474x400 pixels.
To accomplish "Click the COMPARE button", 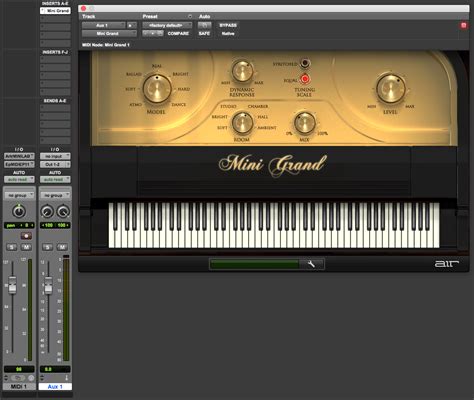I will [x=178, y=34].
